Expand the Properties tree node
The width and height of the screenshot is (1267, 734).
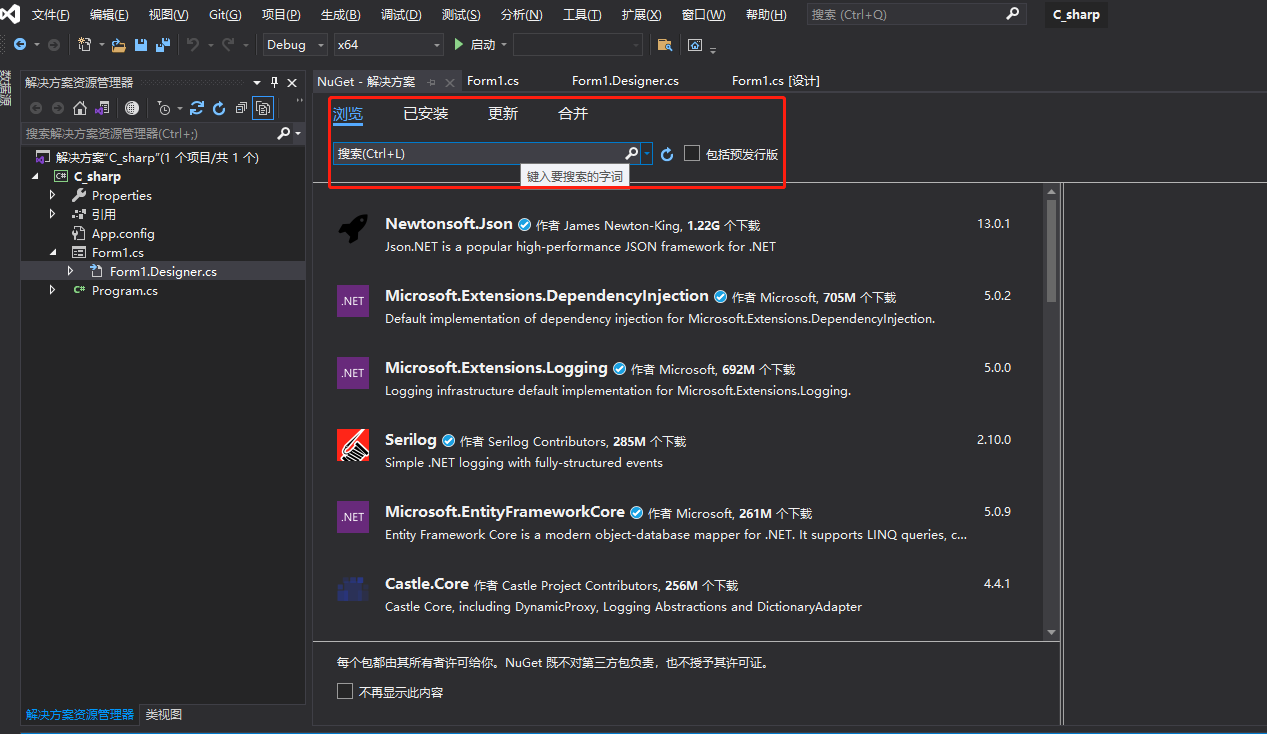point(53,195)
